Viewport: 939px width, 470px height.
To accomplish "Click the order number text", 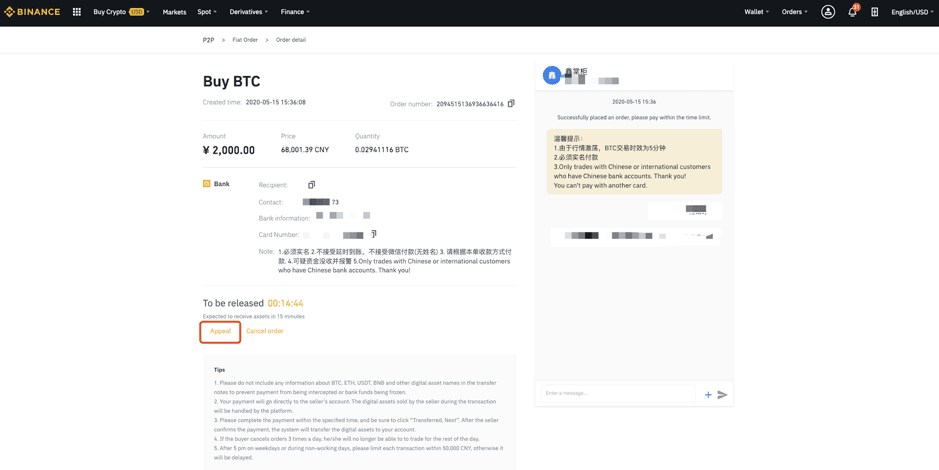I will pos(470,104).
